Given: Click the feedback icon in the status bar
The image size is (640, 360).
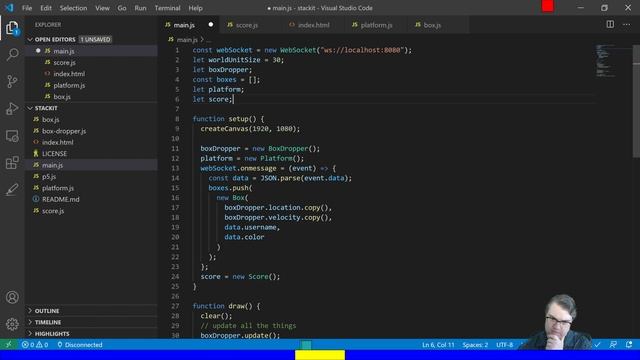Looking at the screenshot, I should [x=613, y=344].
